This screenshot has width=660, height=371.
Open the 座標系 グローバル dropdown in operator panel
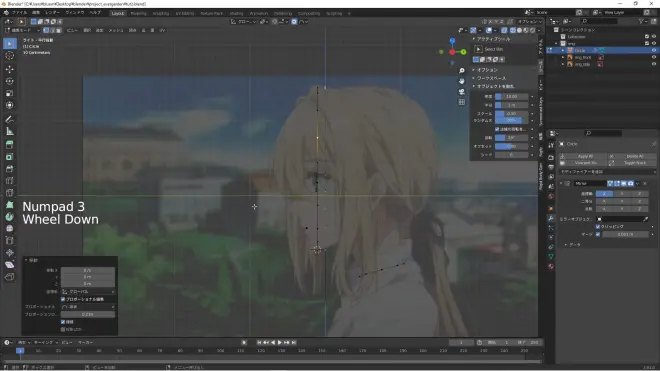88,291
